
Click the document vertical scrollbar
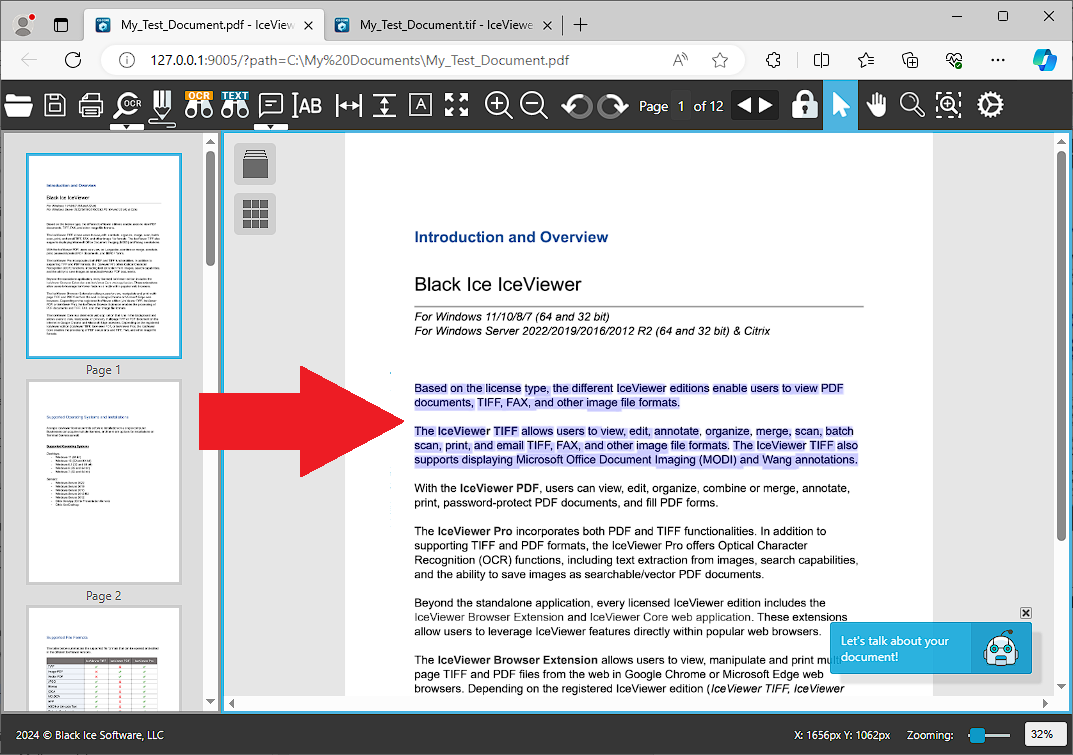click(1061, 346)
